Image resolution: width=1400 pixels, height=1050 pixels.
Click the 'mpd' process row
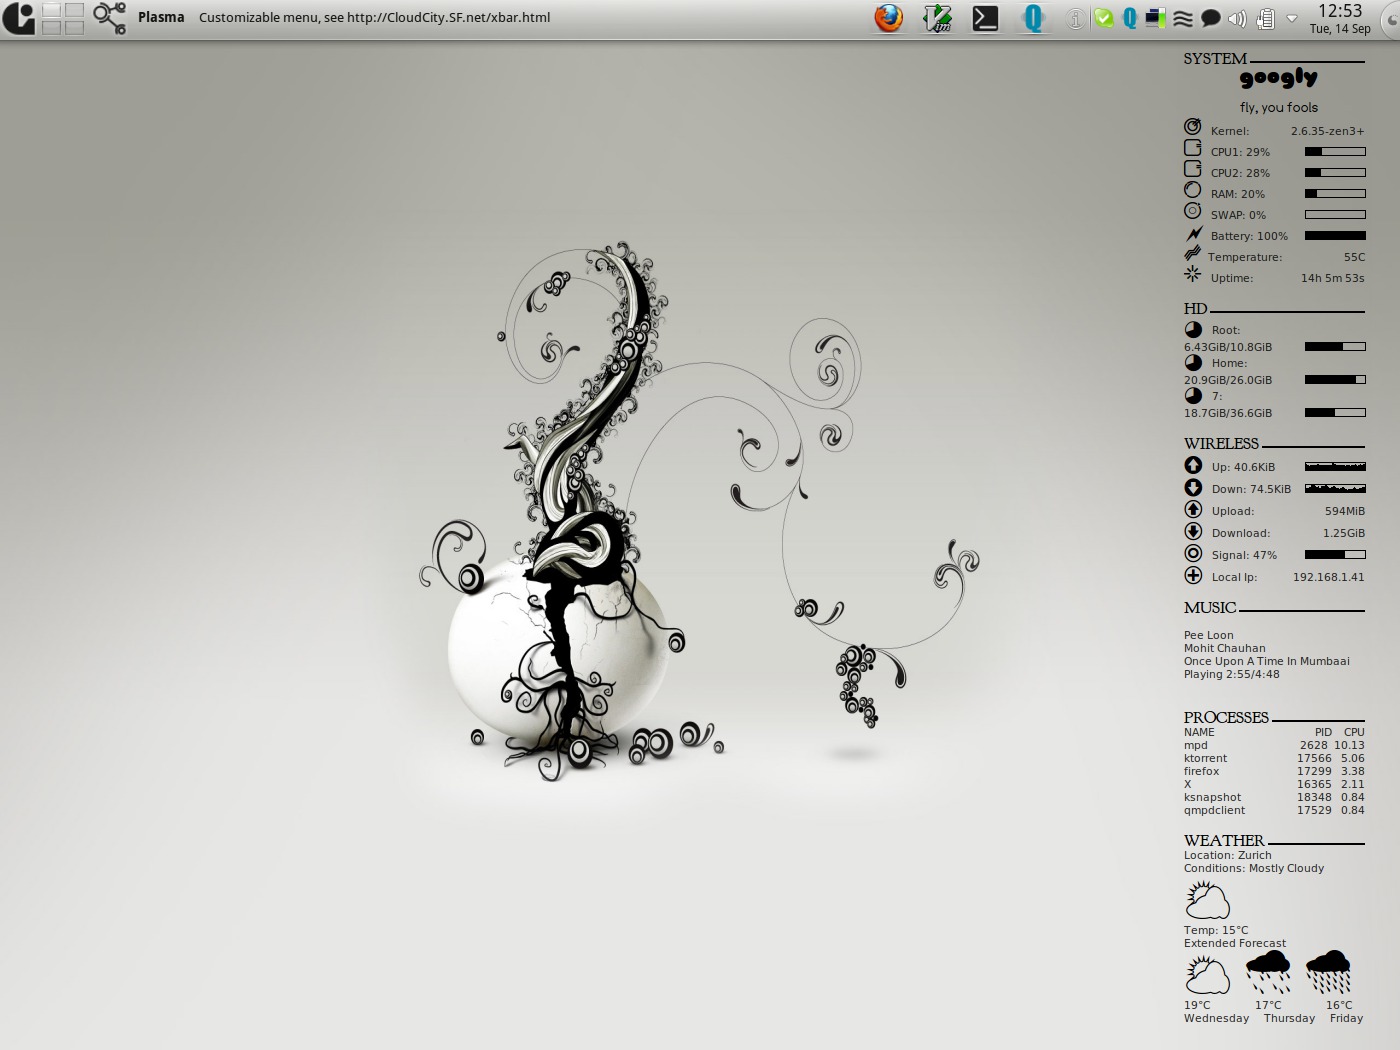(1274, 745)
